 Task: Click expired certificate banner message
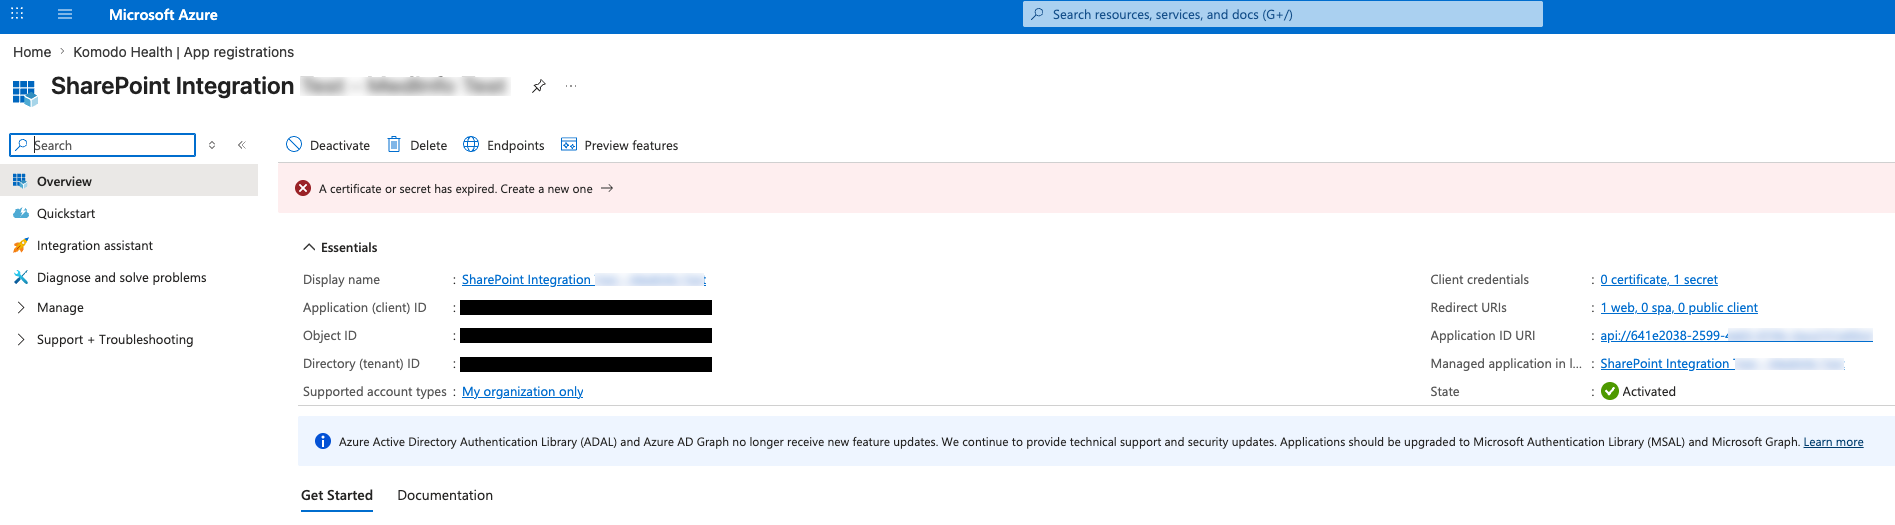pos(456,188)
